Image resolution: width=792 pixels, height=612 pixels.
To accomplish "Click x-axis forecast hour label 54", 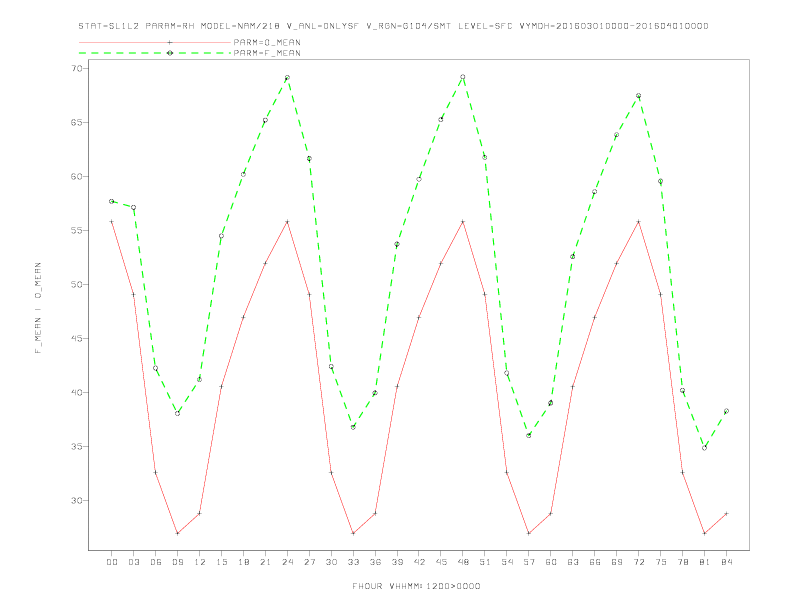I will point(507,562).
